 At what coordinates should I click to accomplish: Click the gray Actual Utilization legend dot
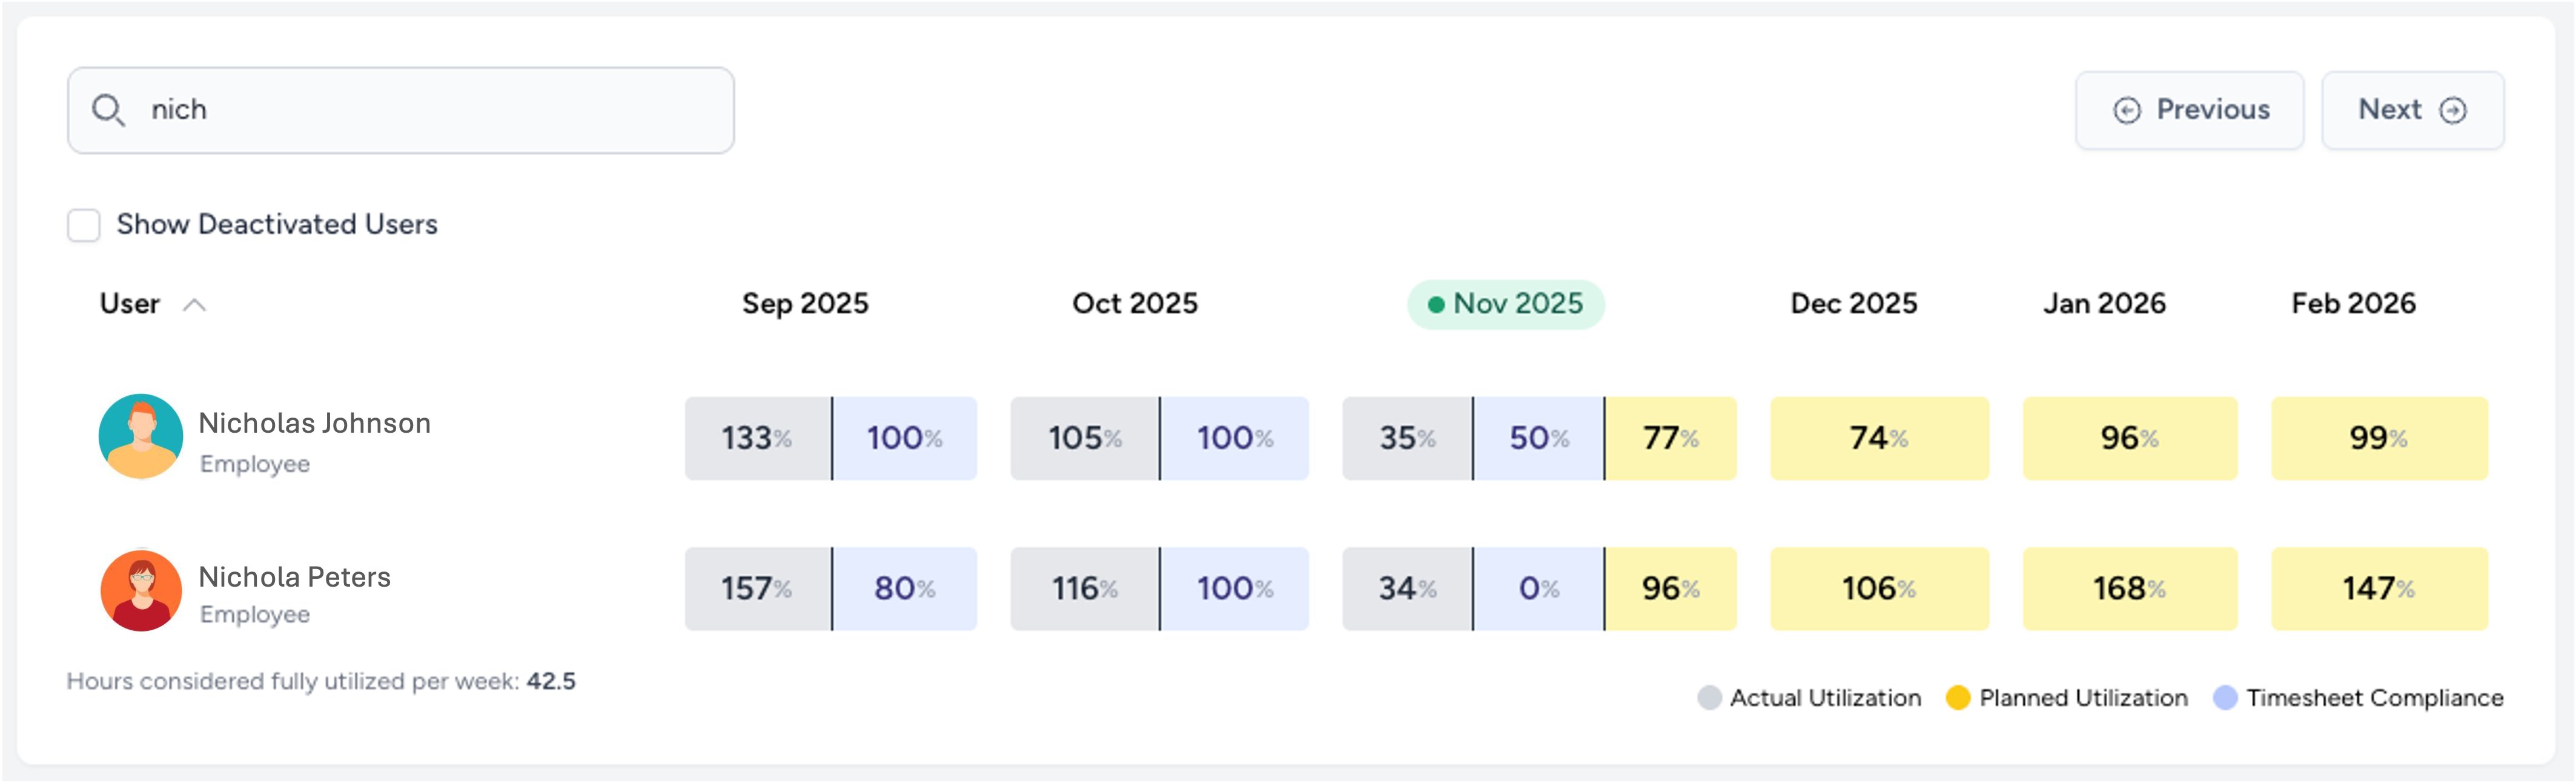[1709, 698]
